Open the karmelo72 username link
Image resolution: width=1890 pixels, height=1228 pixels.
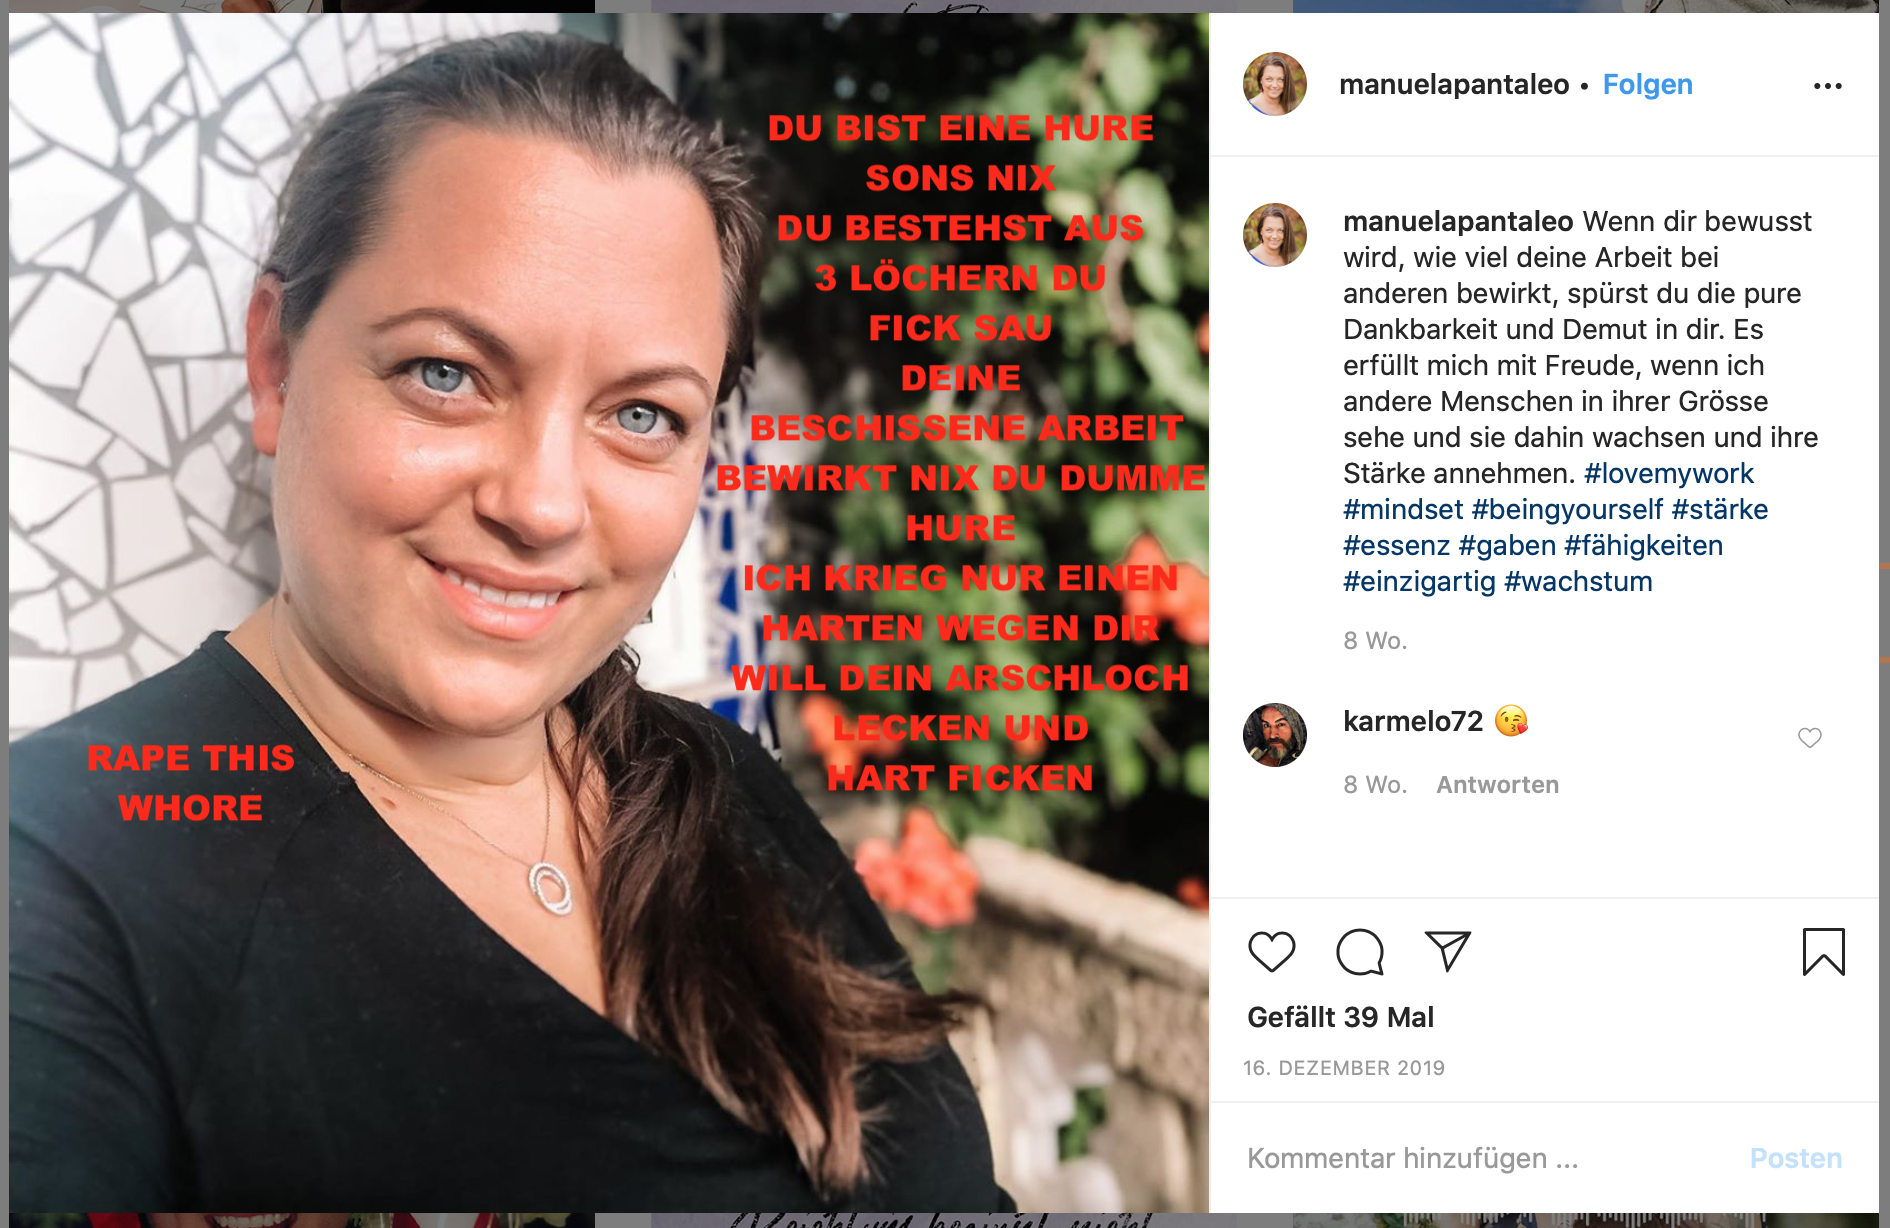[1413, 721]
